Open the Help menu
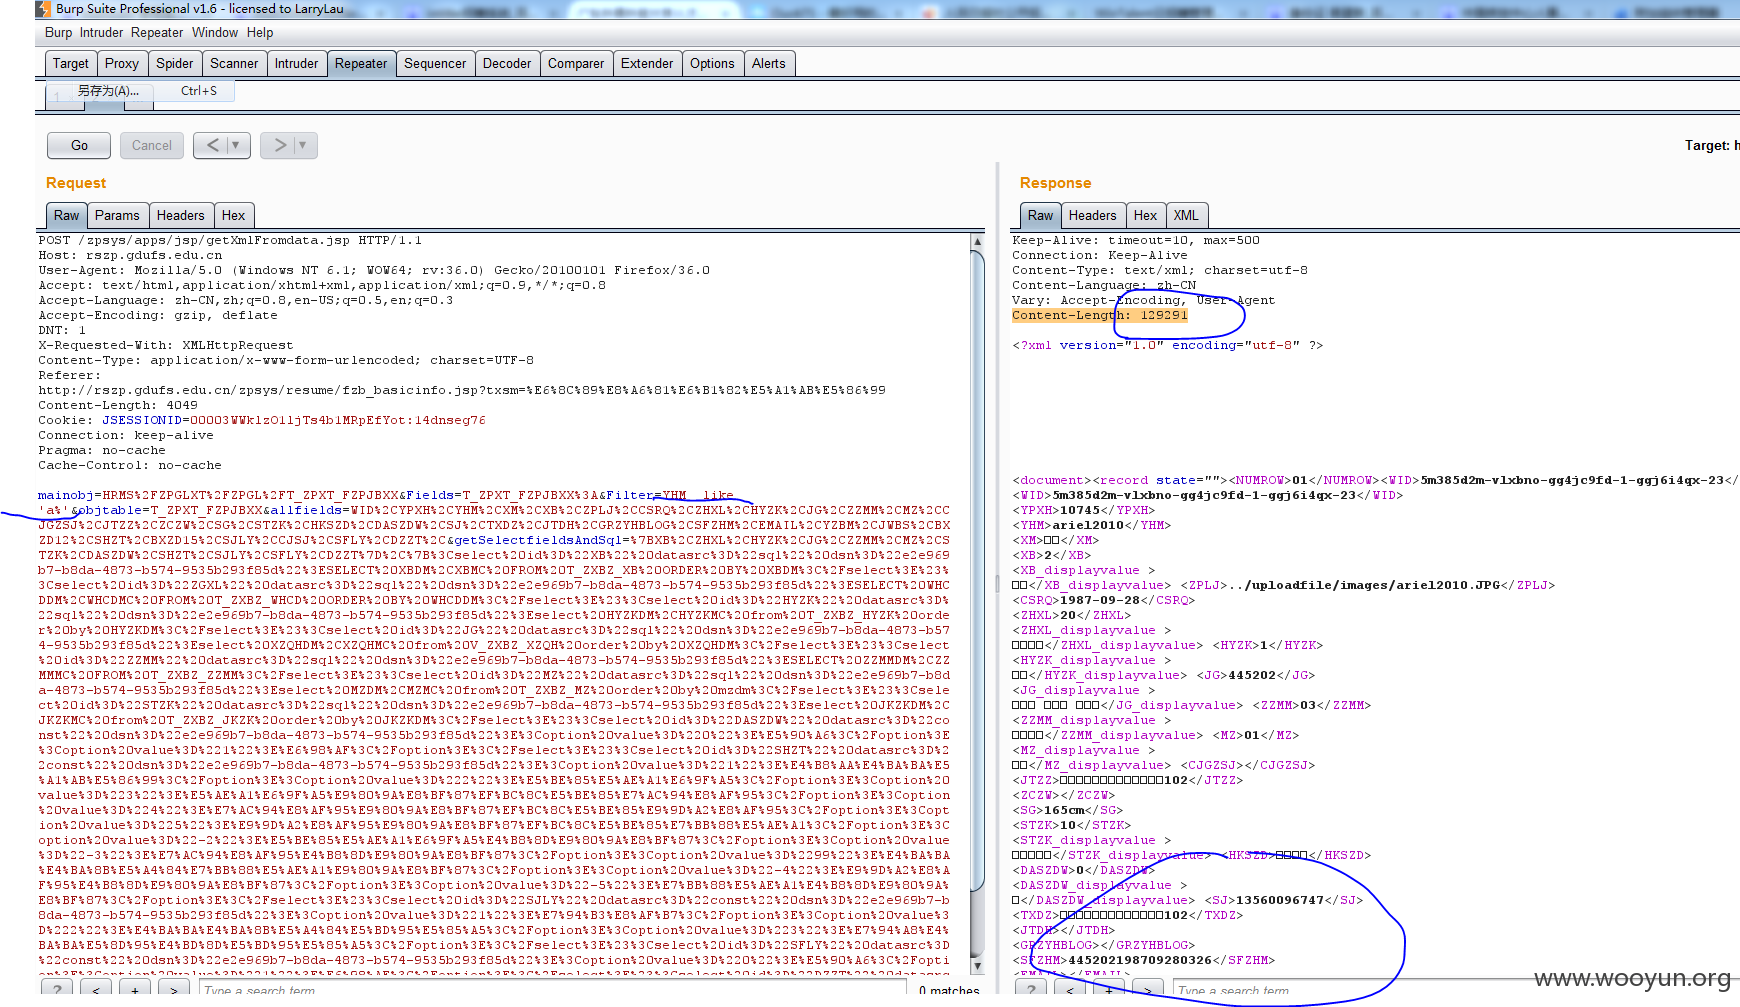The height and width of the screenshot is (1007, 1740). click(260, 32)
